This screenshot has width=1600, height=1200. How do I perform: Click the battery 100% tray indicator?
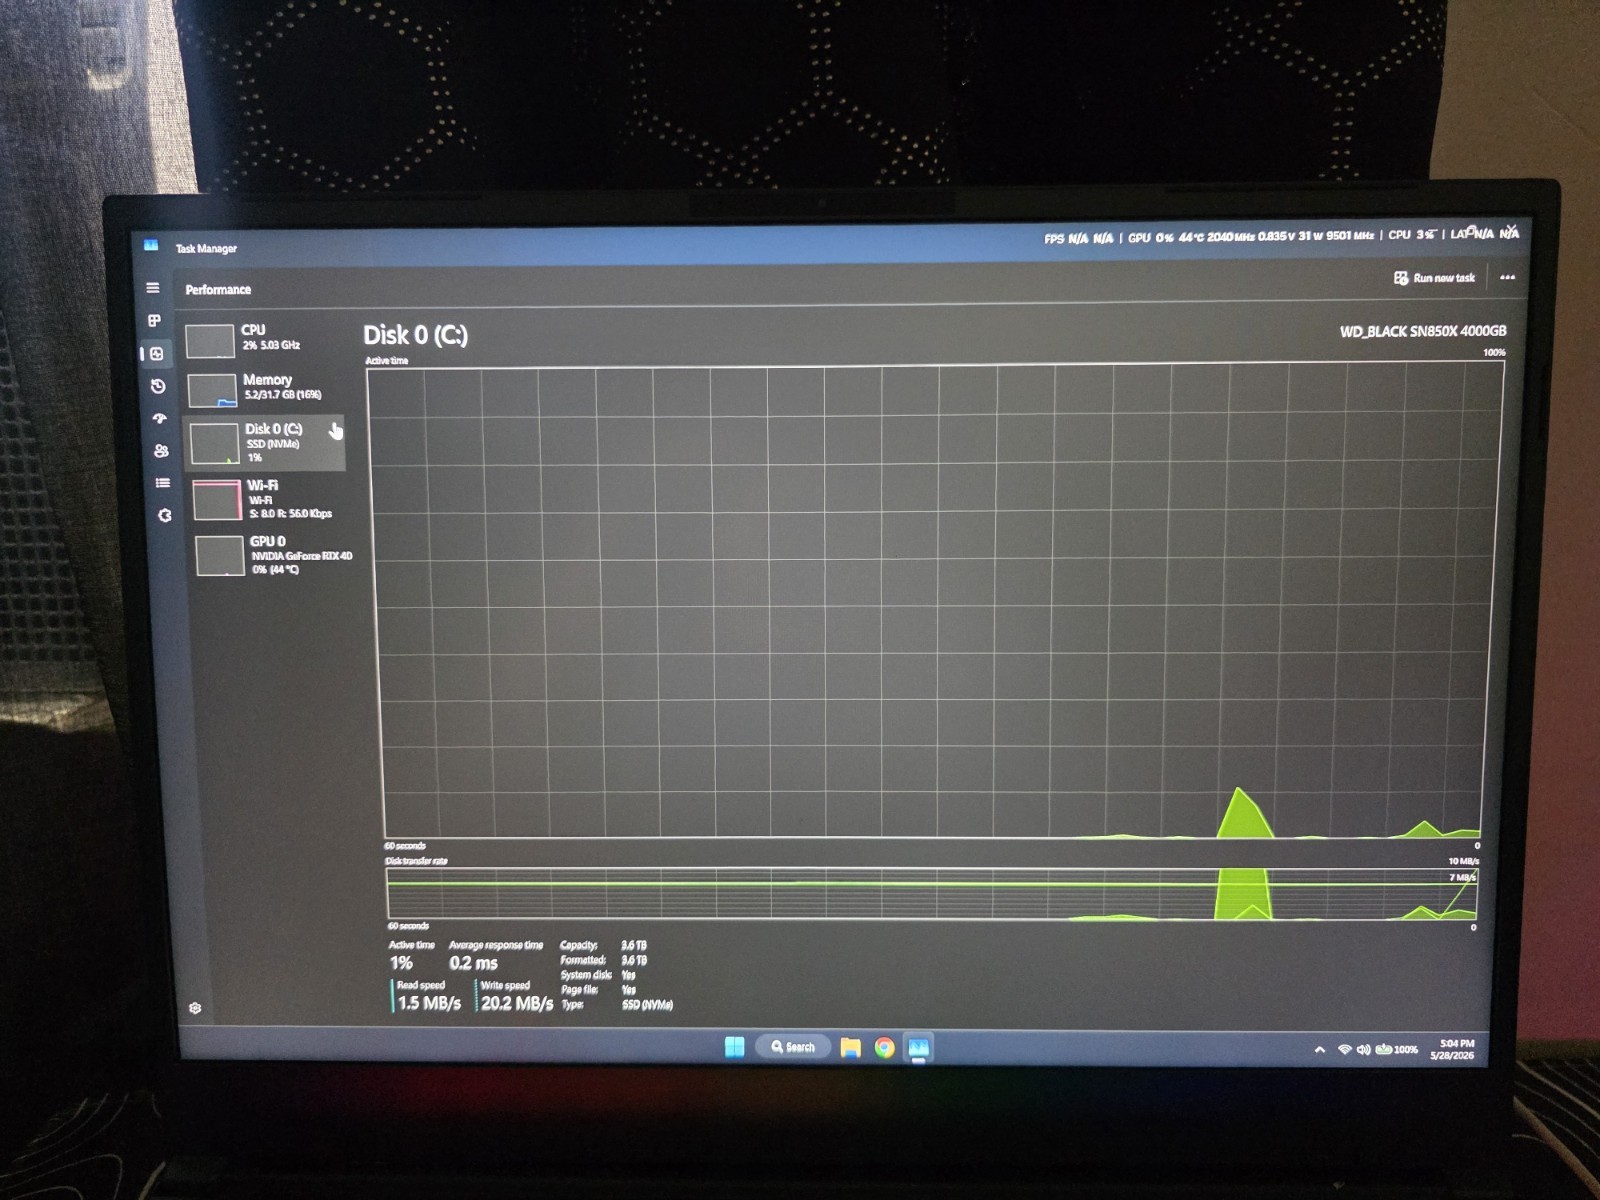pyautogui.click(x=1397, y=1049)
